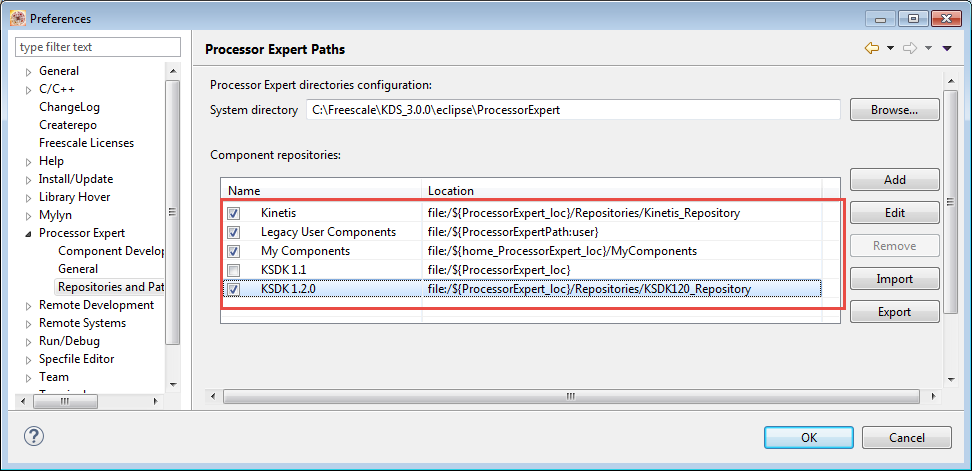Expand the Remote Development tree node
Image resolution: width=972 pixels, height=471 pixels.
(28, 306)
